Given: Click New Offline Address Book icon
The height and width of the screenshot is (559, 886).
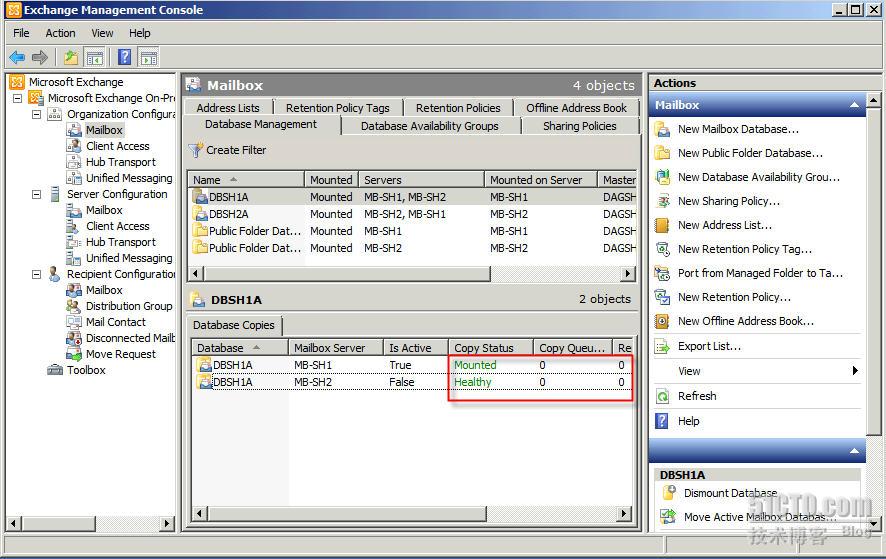Looking at the screenshot, I should pyautogui.click(x=662, y=322).
